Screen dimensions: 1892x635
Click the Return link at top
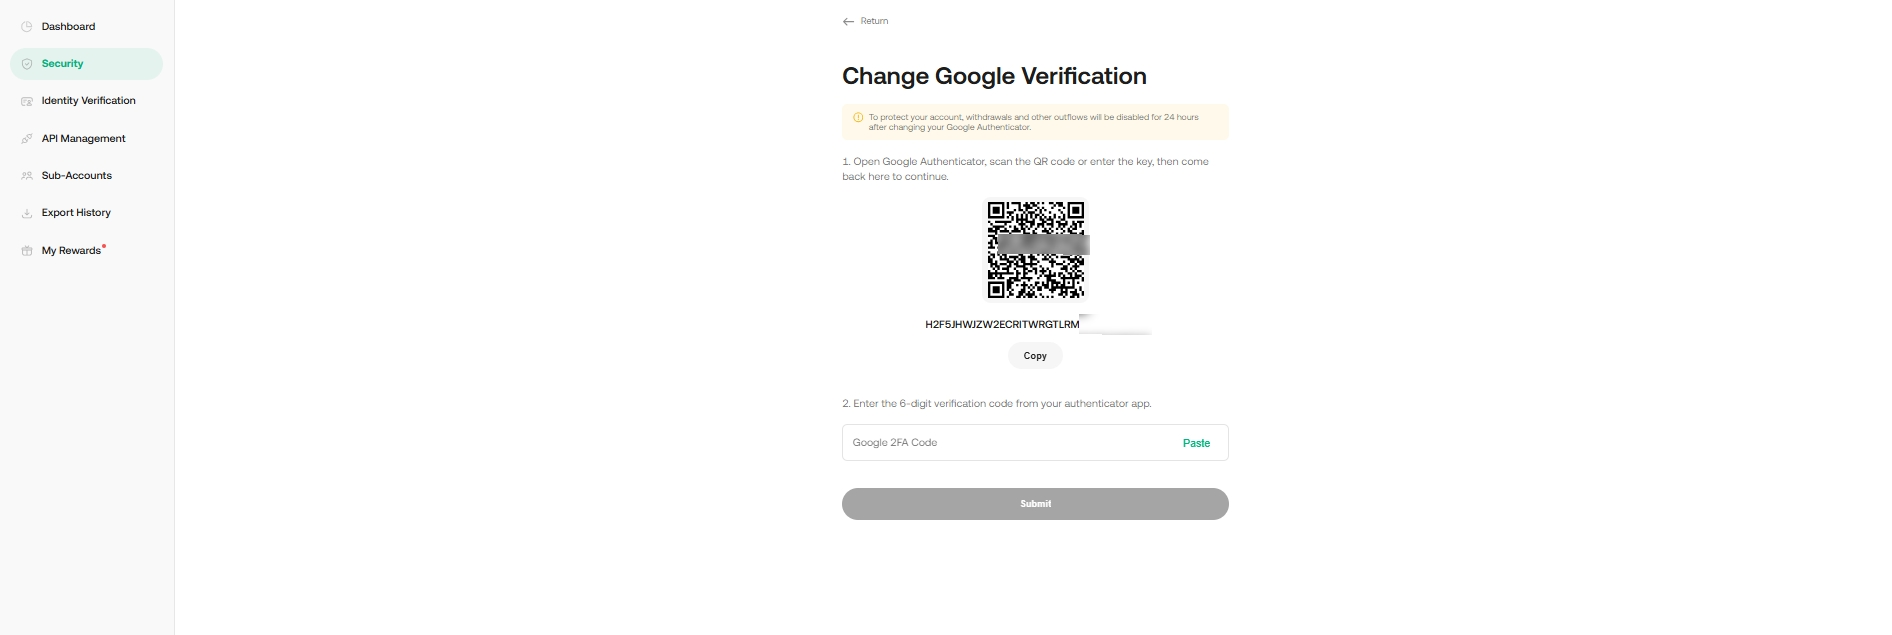coord(874,21)
